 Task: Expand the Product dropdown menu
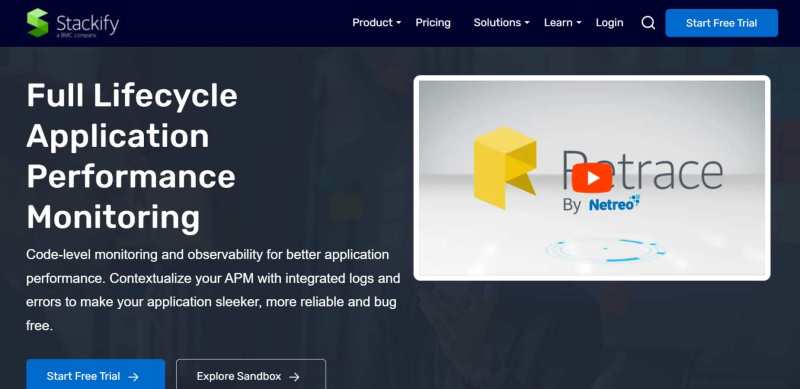coord(377,23)
